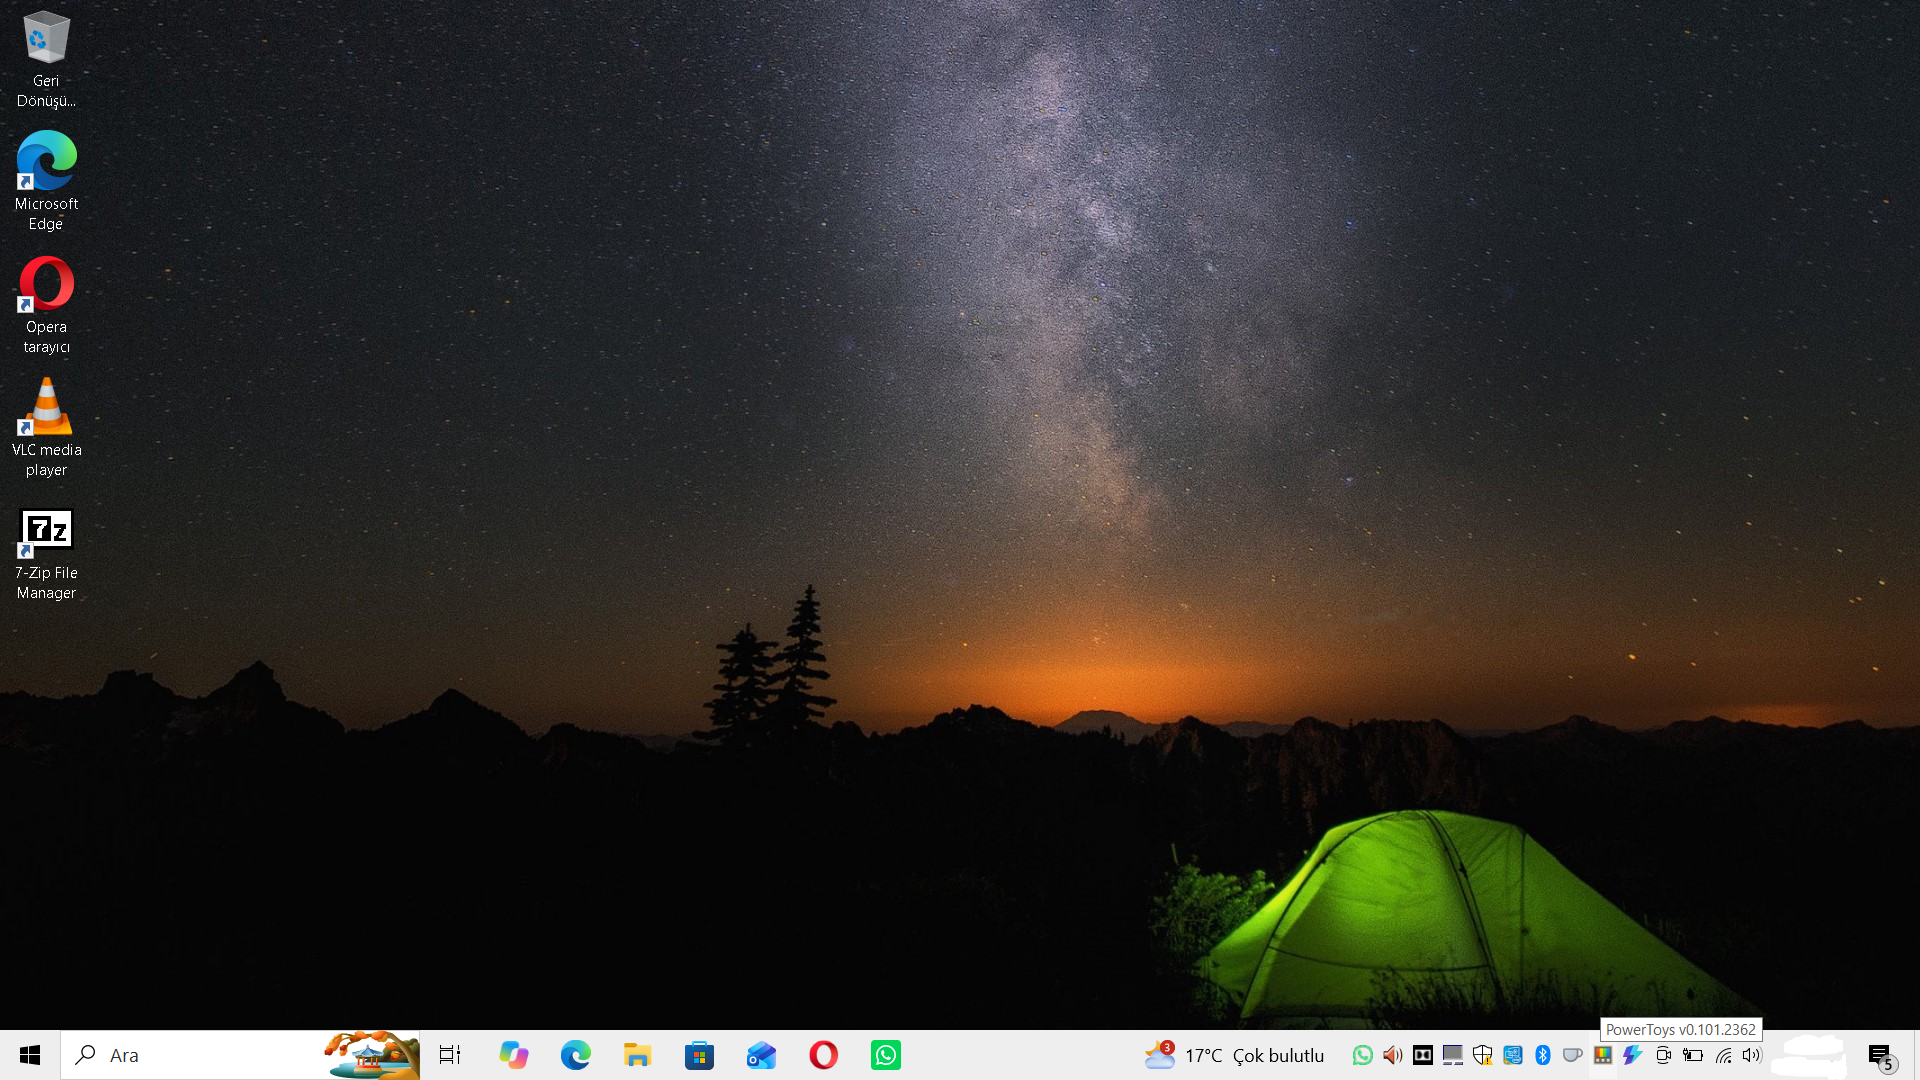This screenshot has height=1080, width=1920.
Task: Click the Meet Now camera tray icon
Action: pyautogui.click(x=1664, y=1055)
